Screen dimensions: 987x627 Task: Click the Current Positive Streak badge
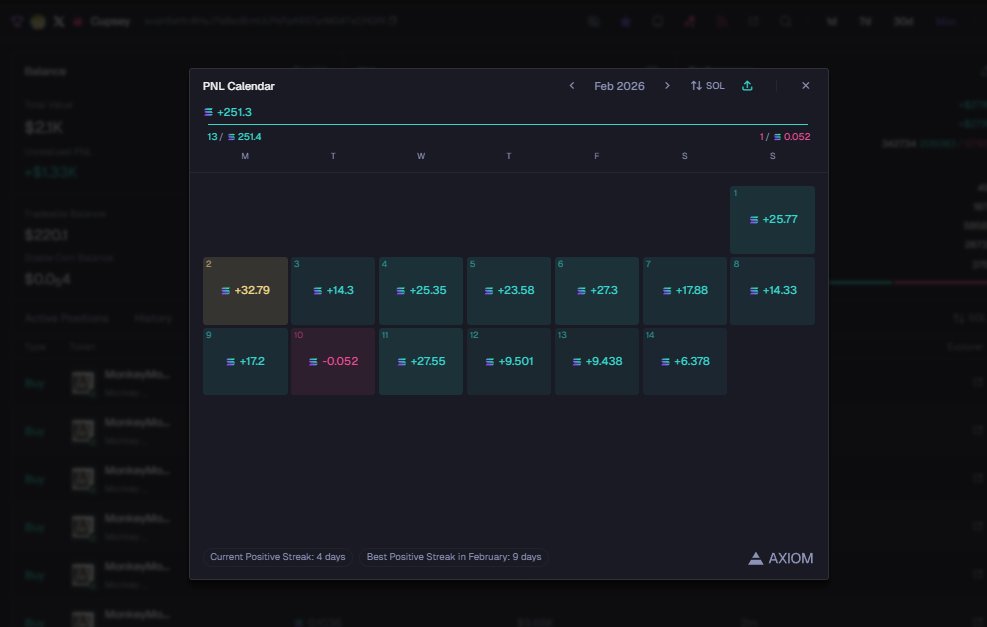pyautogui.click(x=277, y=557)
